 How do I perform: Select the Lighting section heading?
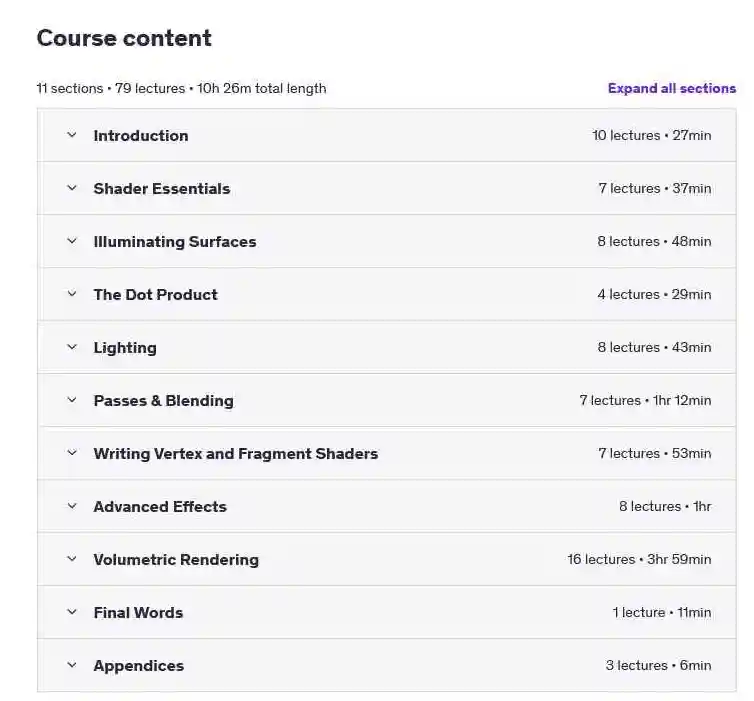(125, 348)
